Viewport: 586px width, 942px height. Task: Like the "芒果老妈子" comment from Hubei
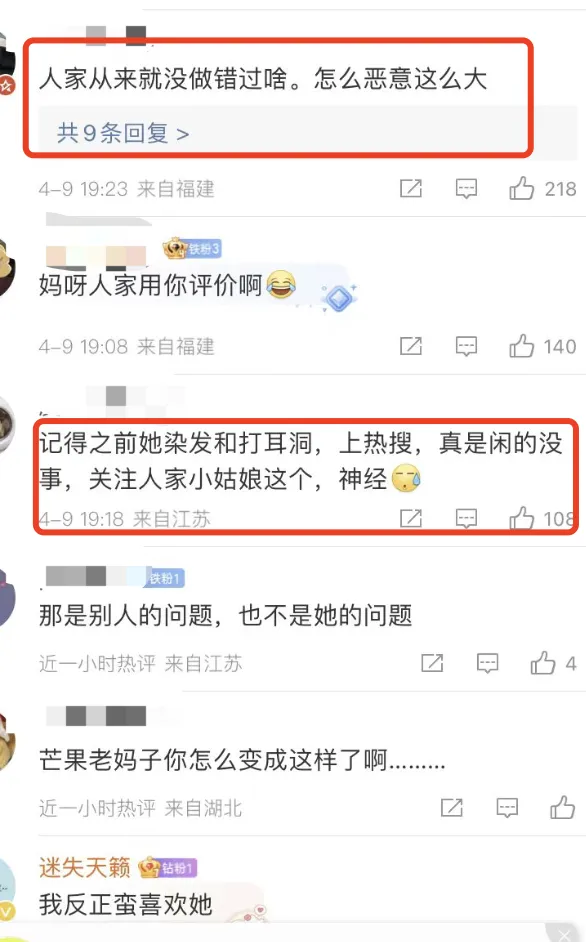tap(563, 807)
